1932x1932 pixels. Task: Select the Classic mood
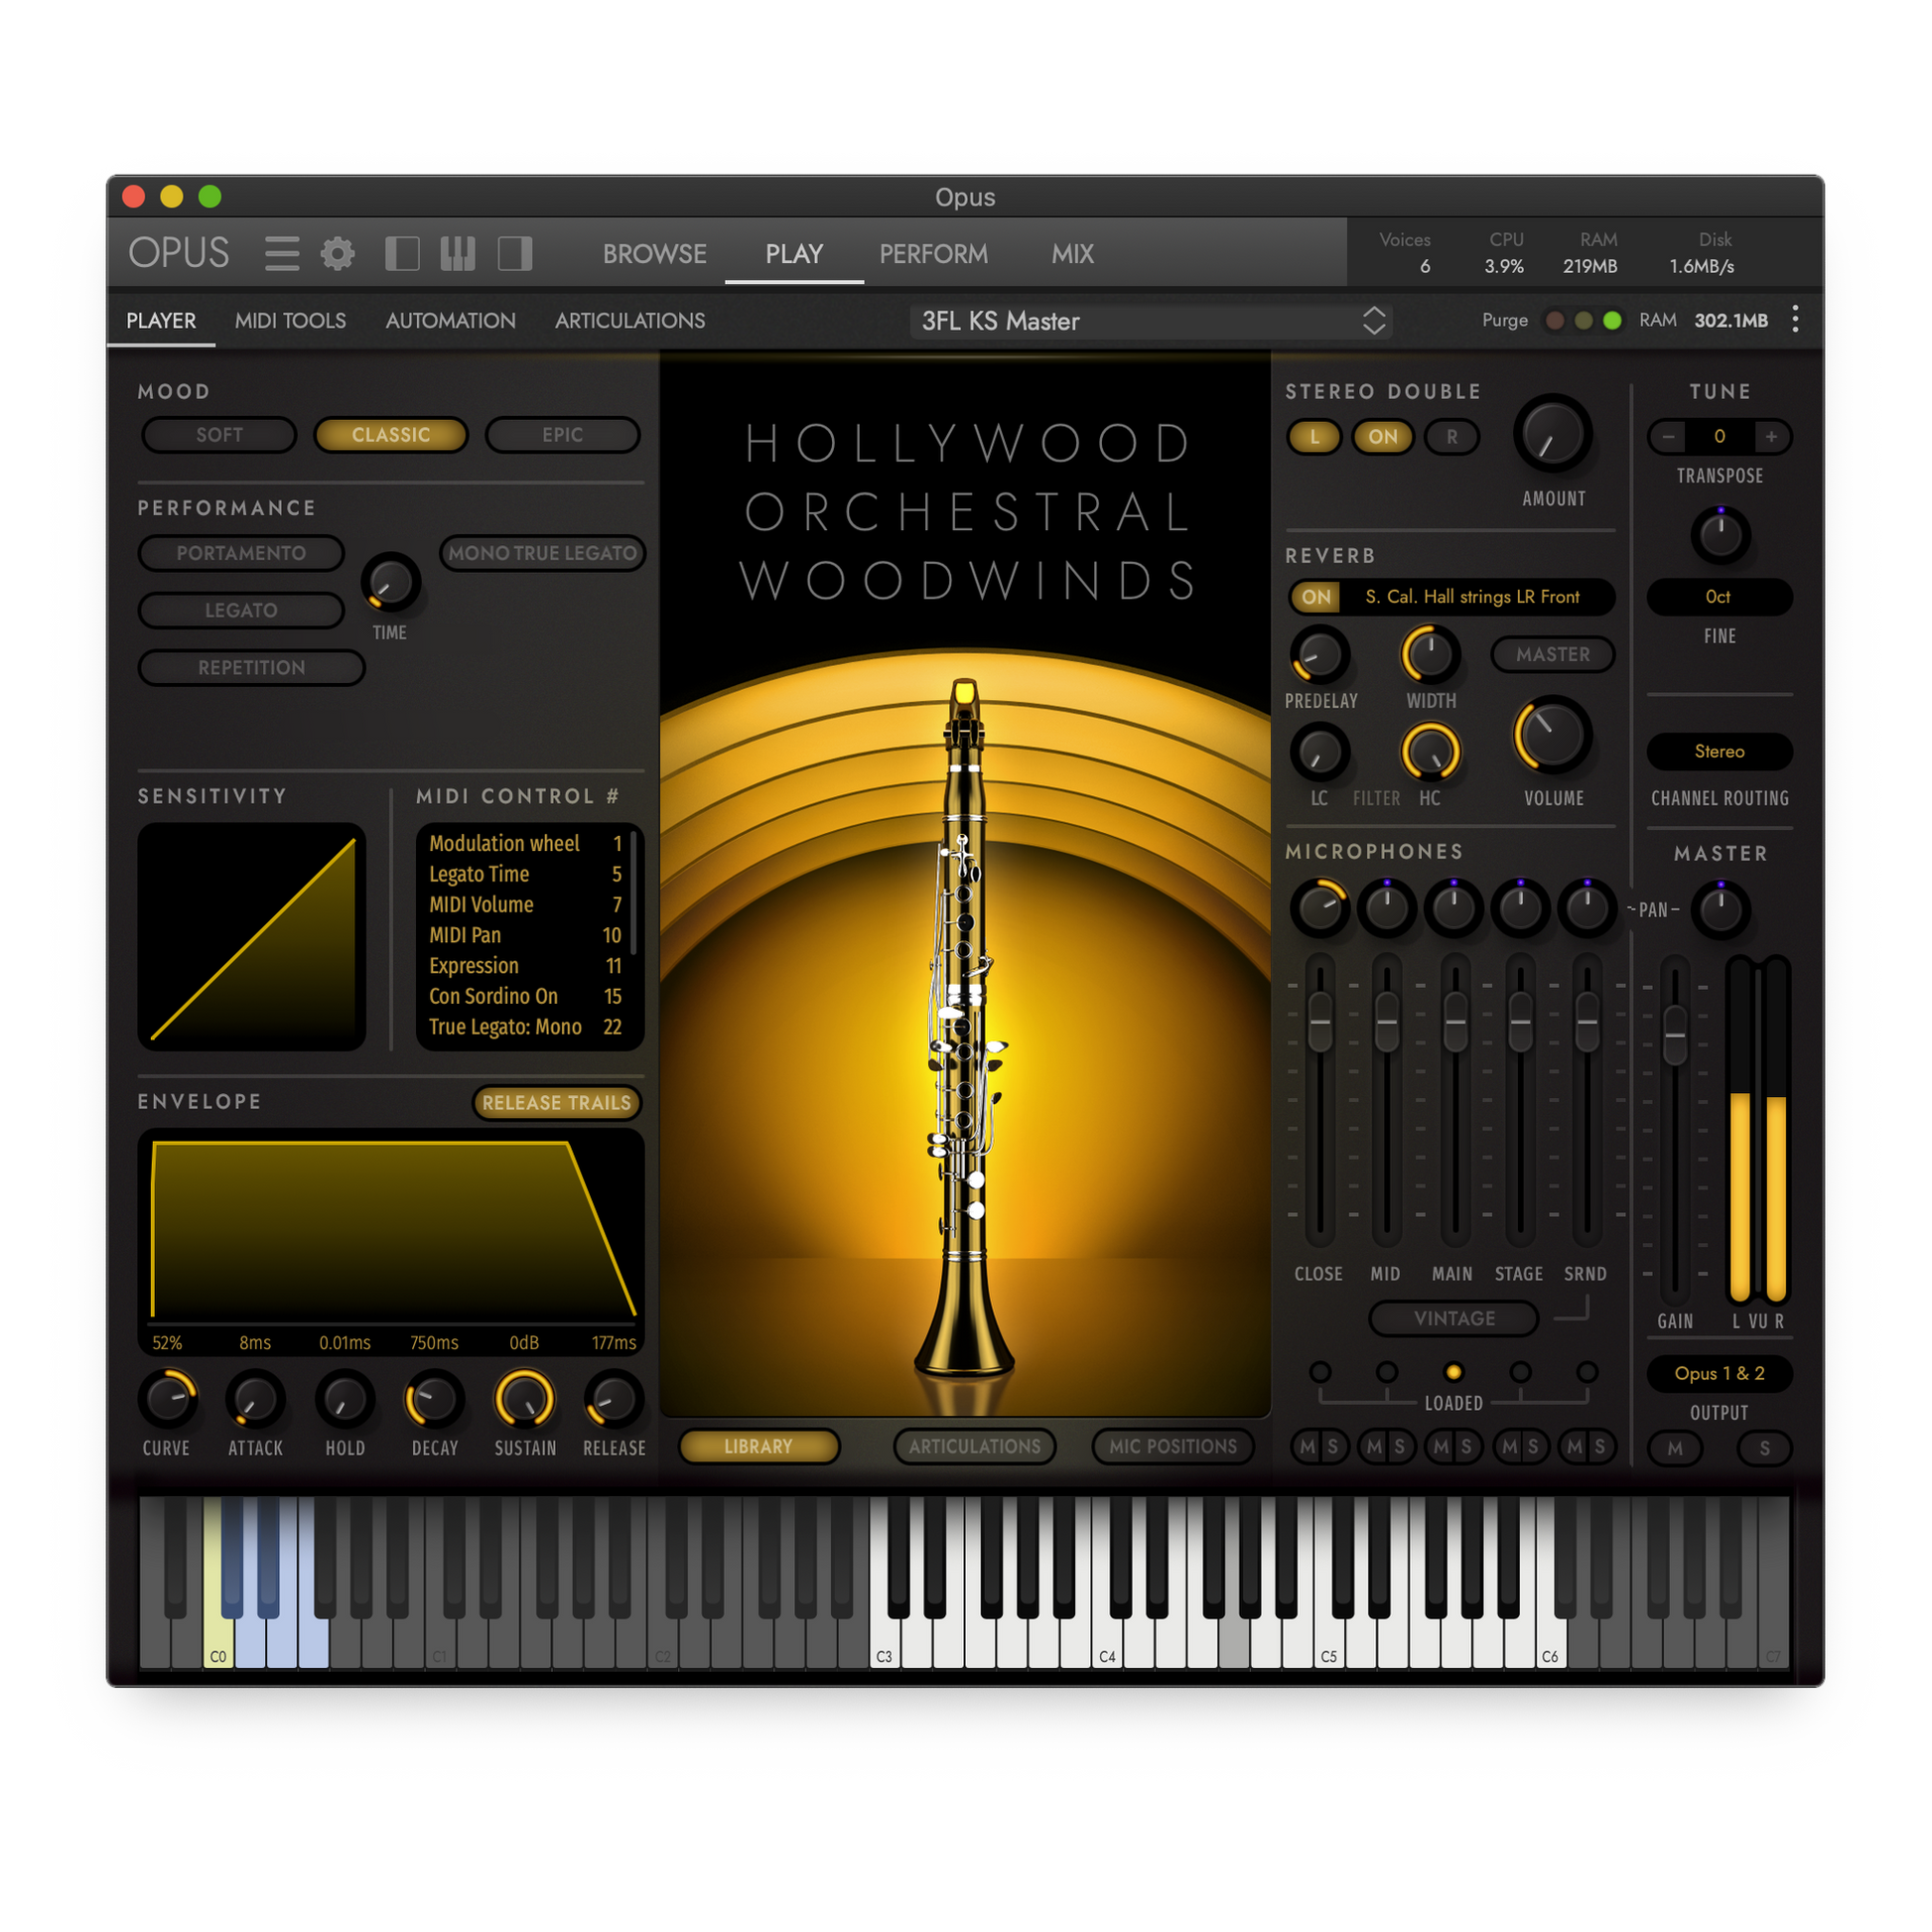coord(391,435)
